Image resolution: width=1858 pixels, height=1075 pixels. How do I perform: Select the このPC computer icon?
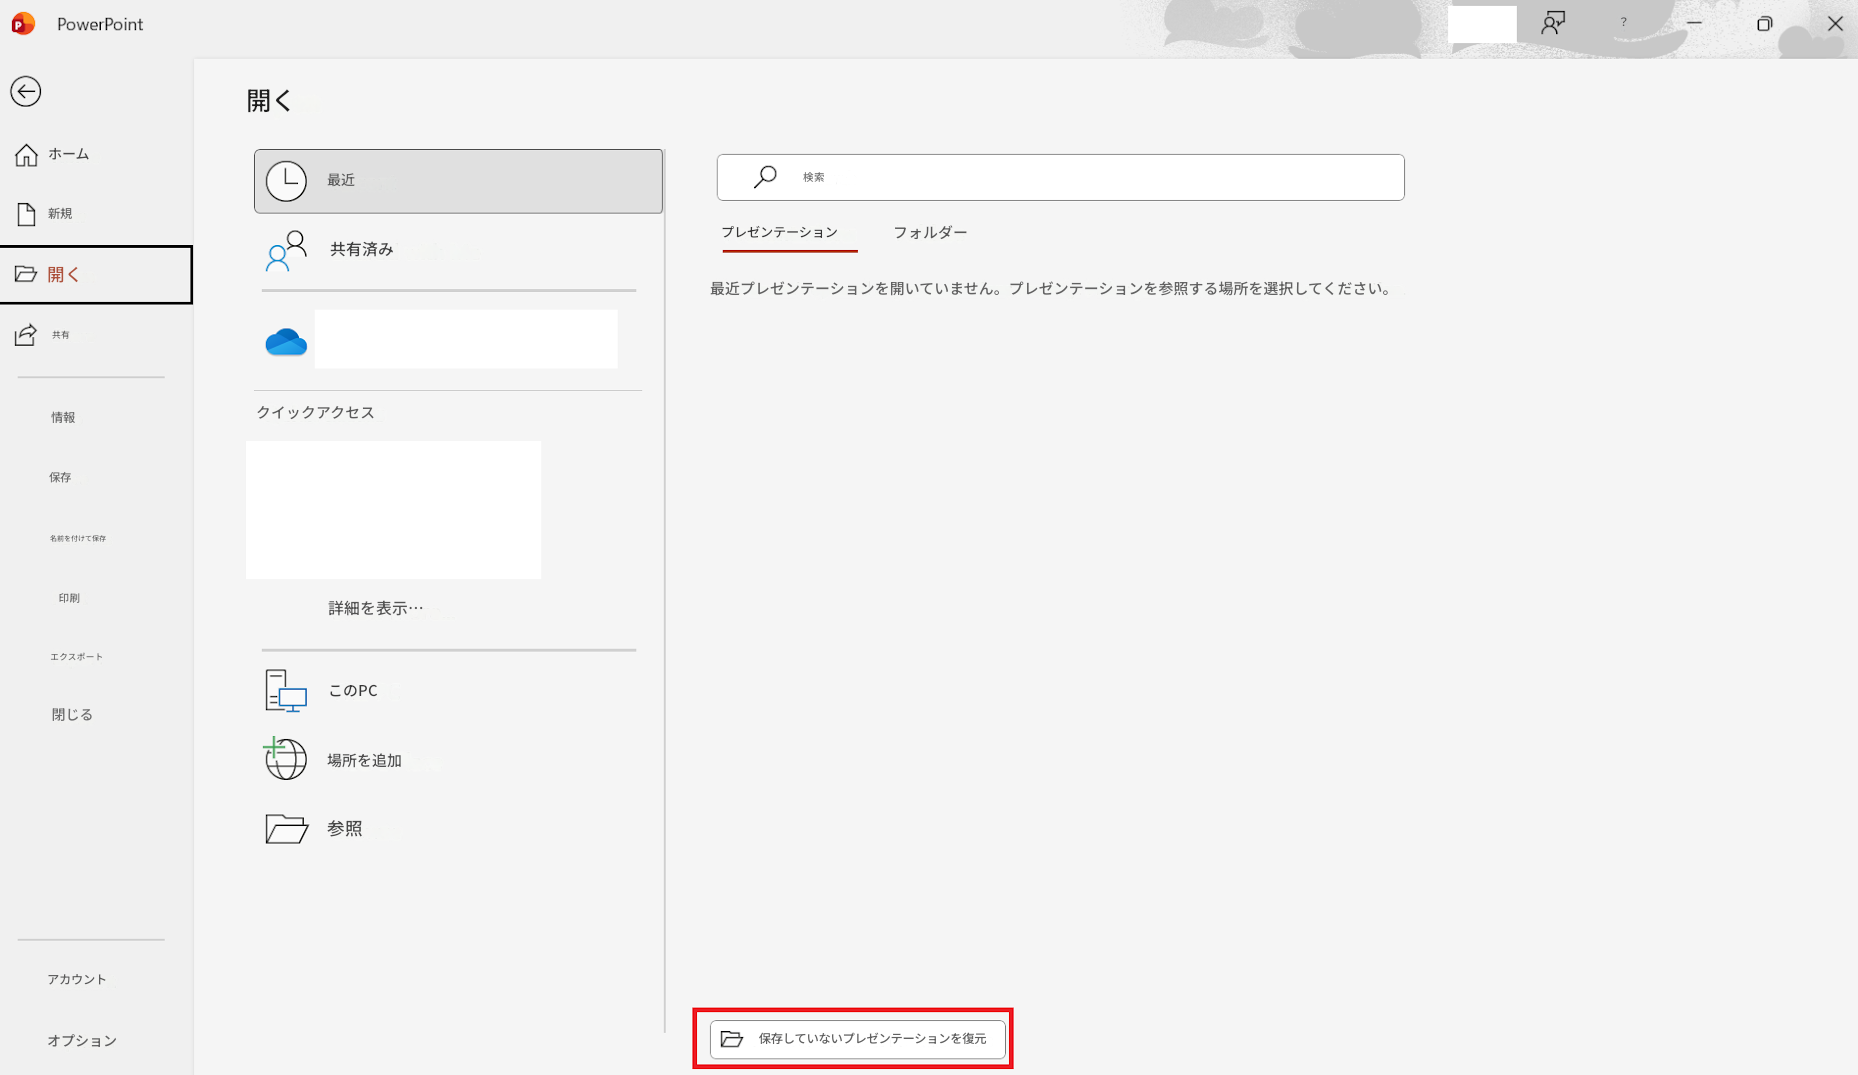(286, 691)
